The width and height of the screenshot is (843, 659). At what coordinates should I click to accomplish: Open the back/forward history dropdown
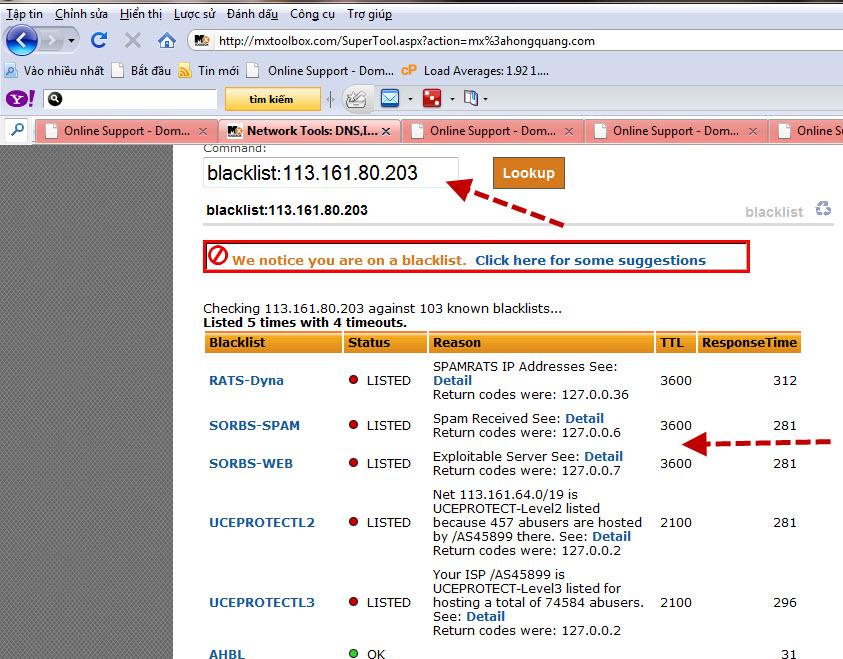pyautogui.click(x=71, y=41)
